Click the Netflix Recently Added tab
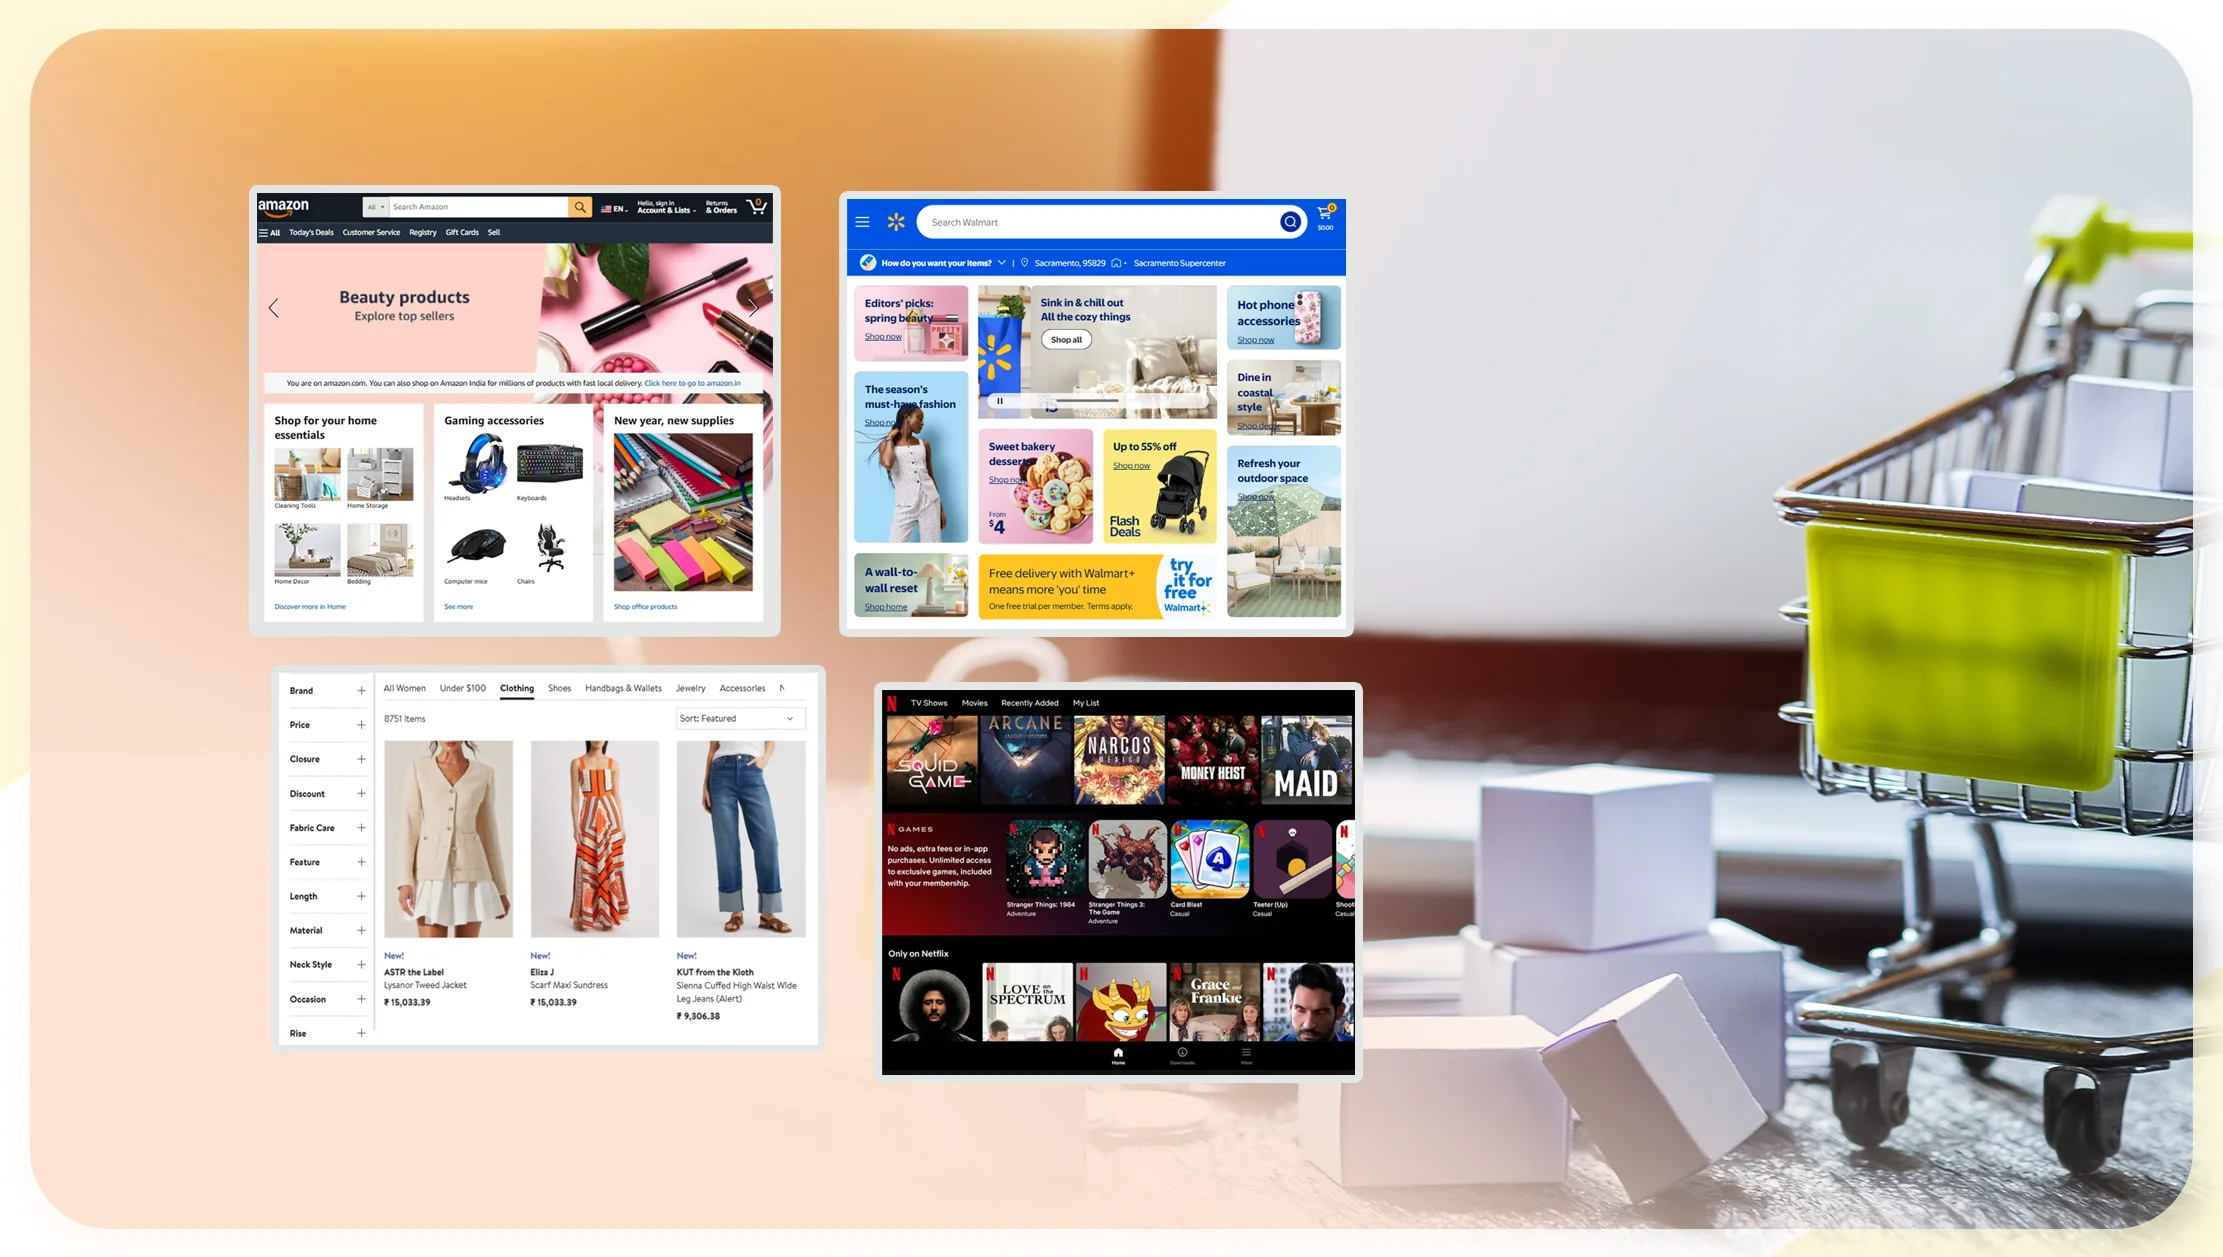2223x1257 pixels. click(x=1028, y=703)
